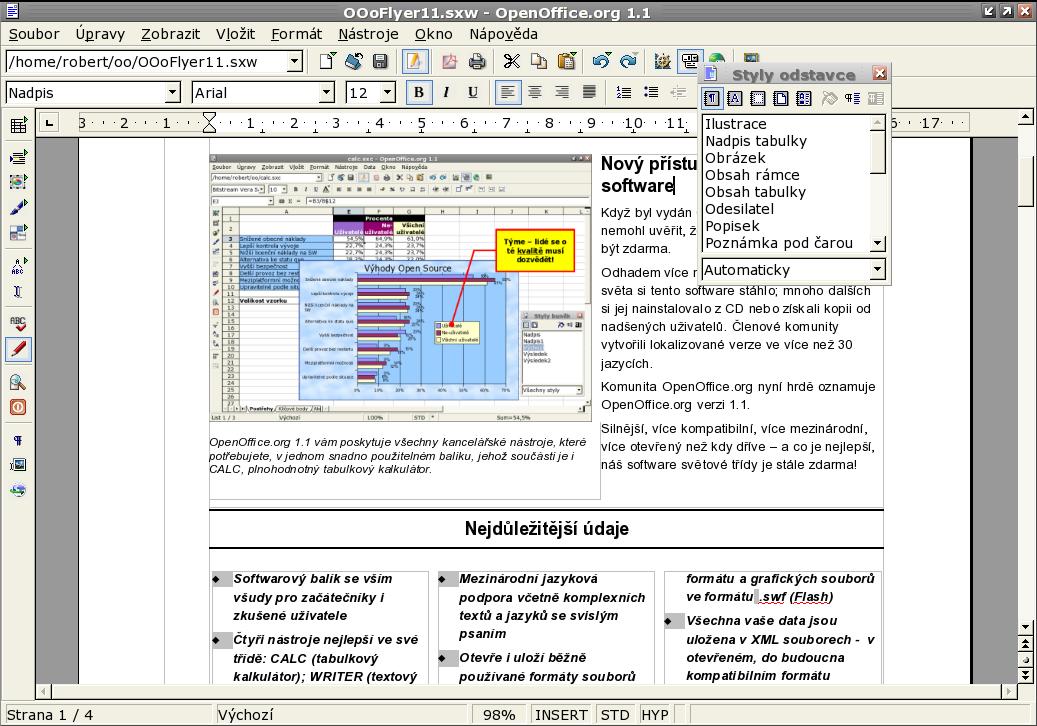
Task: Export directly as PDF icon
Action: coord(450,61)
